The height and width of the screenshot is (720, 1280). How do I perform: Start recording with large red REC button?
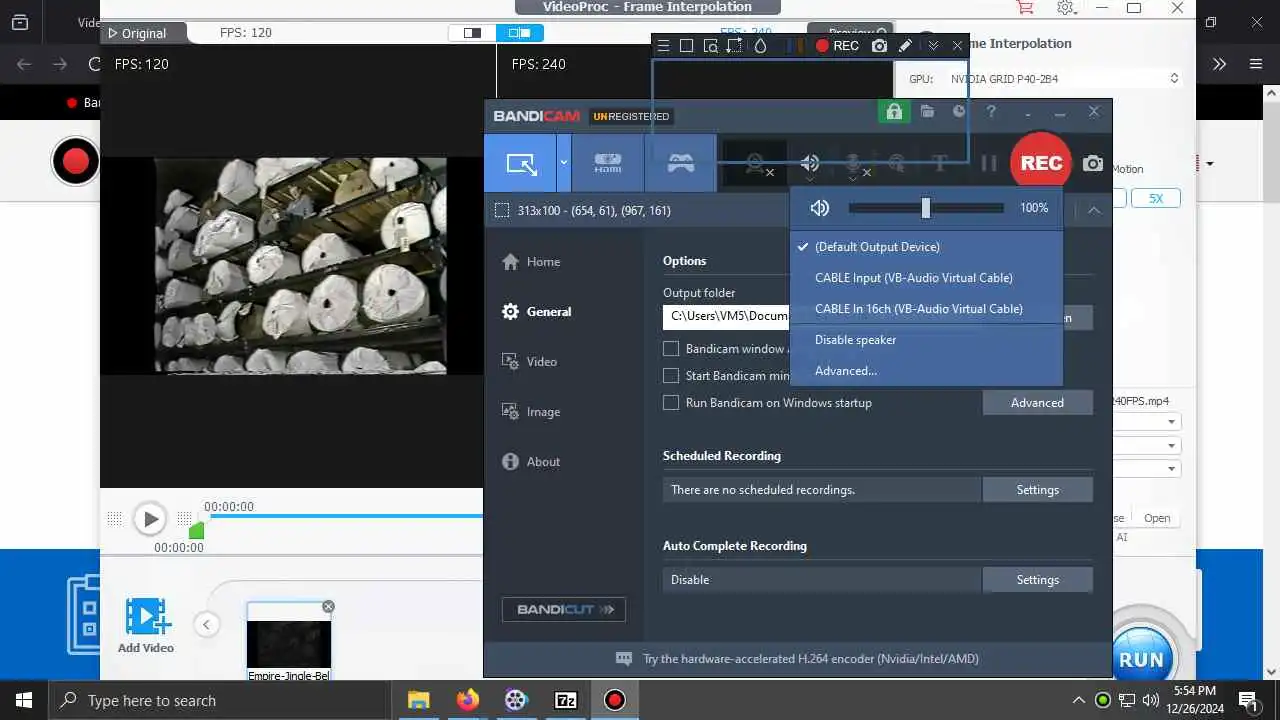1041,163
